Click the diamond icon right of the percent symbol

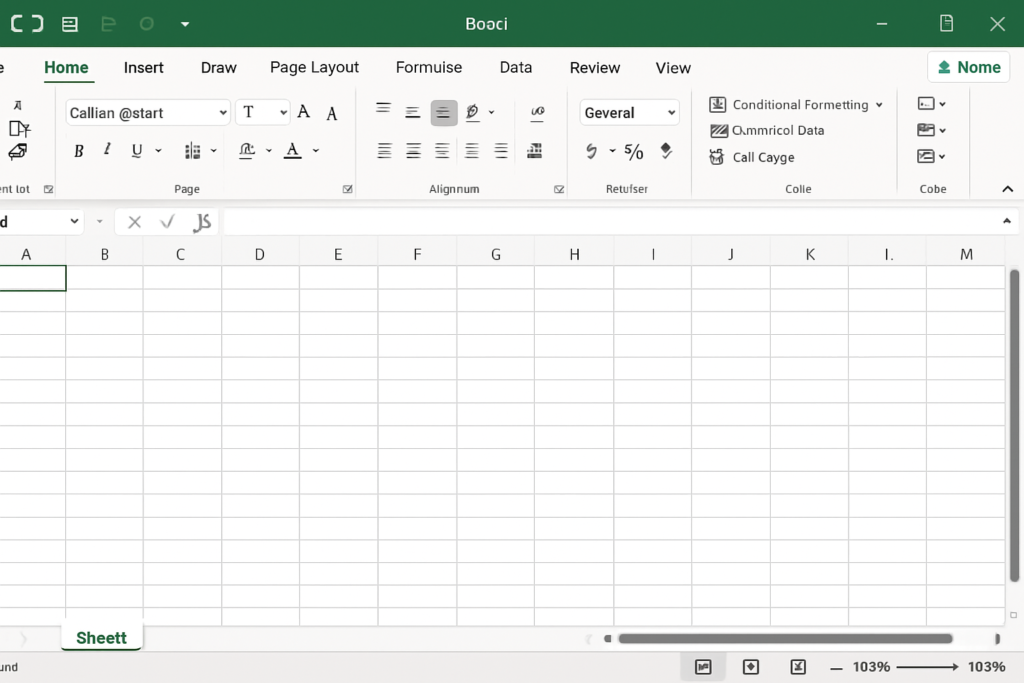pyautogui.click(x=665, y=151)
